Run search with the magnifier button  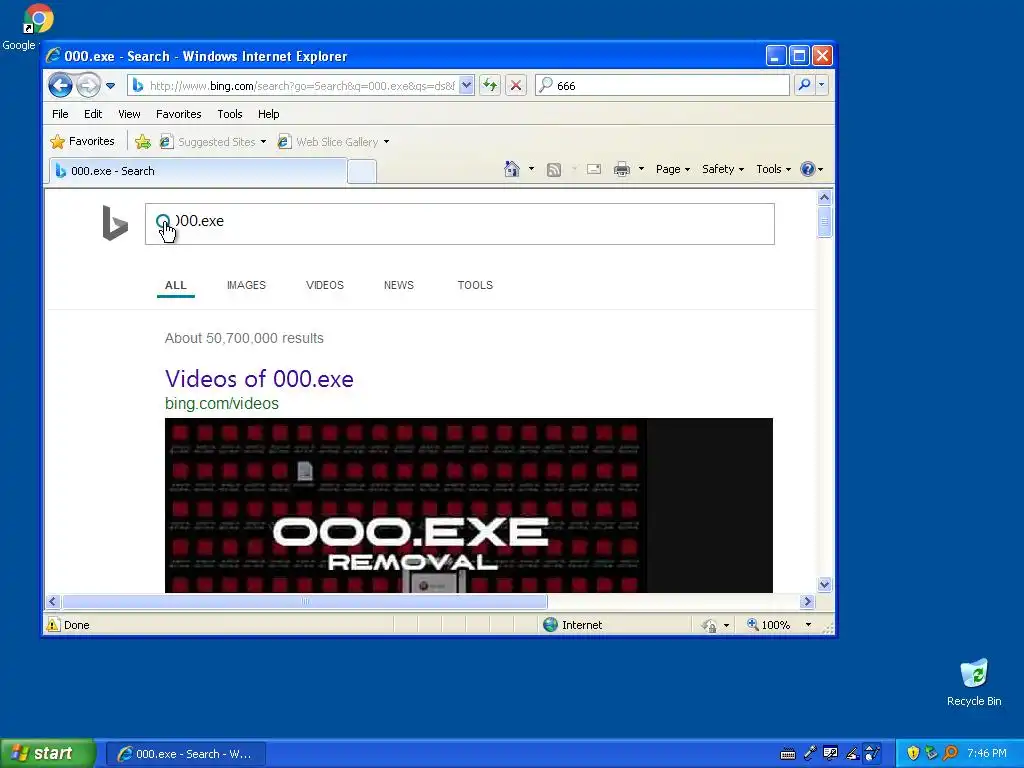[x=805, y=85]
